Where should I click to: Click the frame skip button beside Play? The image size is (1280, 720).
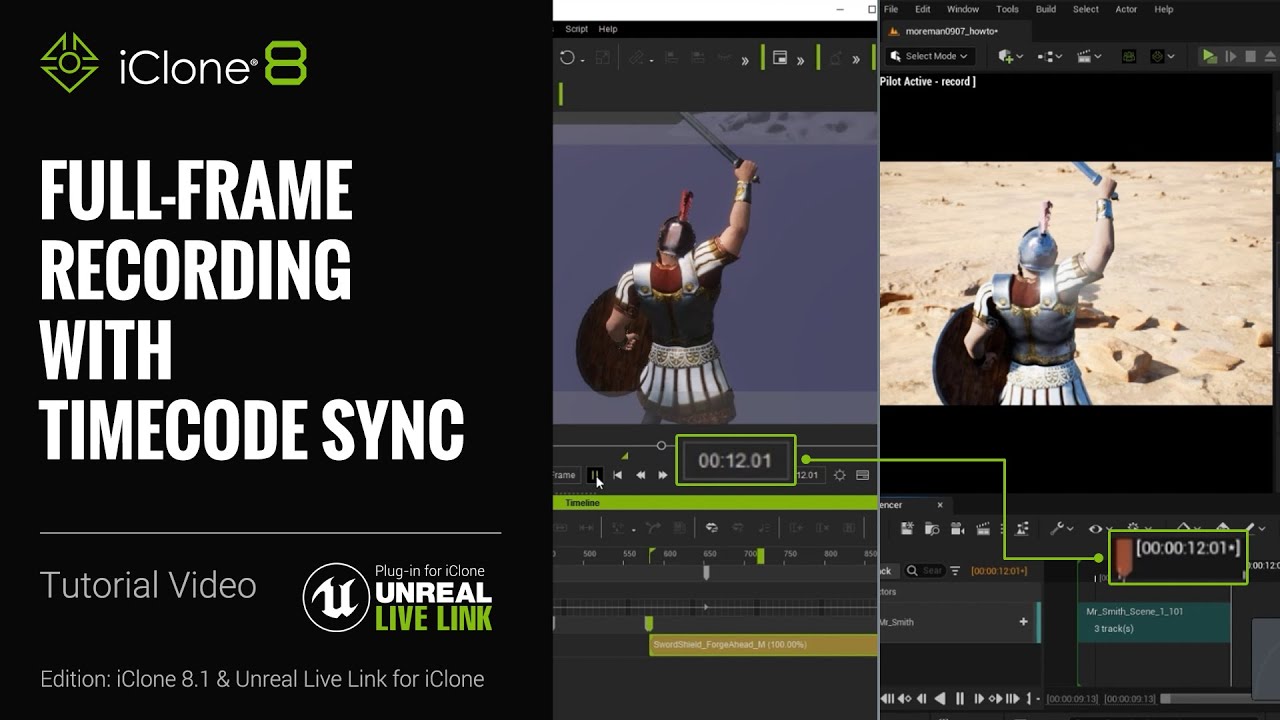click(x=1231, y=57)
